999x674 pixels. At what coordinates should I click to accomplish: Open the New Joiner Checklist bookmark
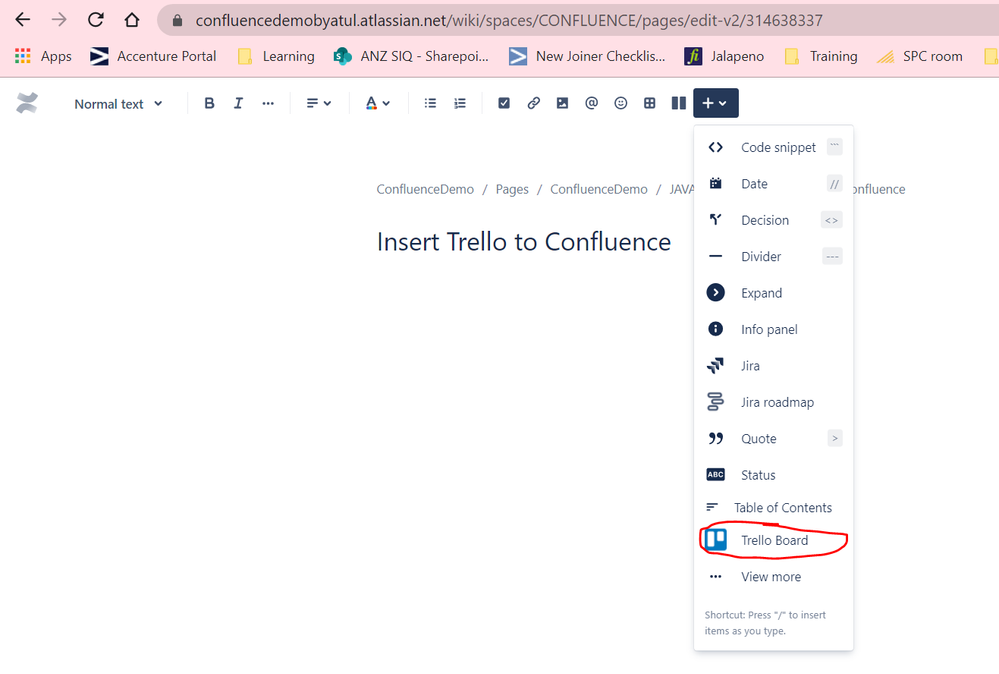click(x=587, y=56)
